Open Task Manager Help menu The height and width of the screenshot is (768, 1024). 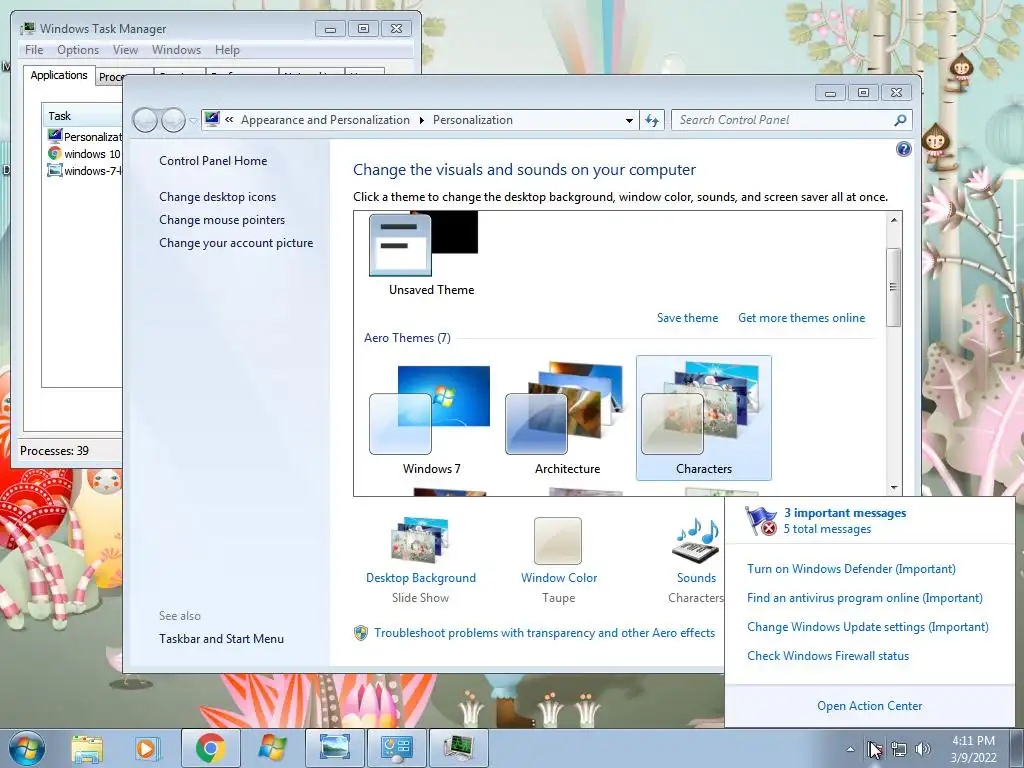(x=227, y=50)
